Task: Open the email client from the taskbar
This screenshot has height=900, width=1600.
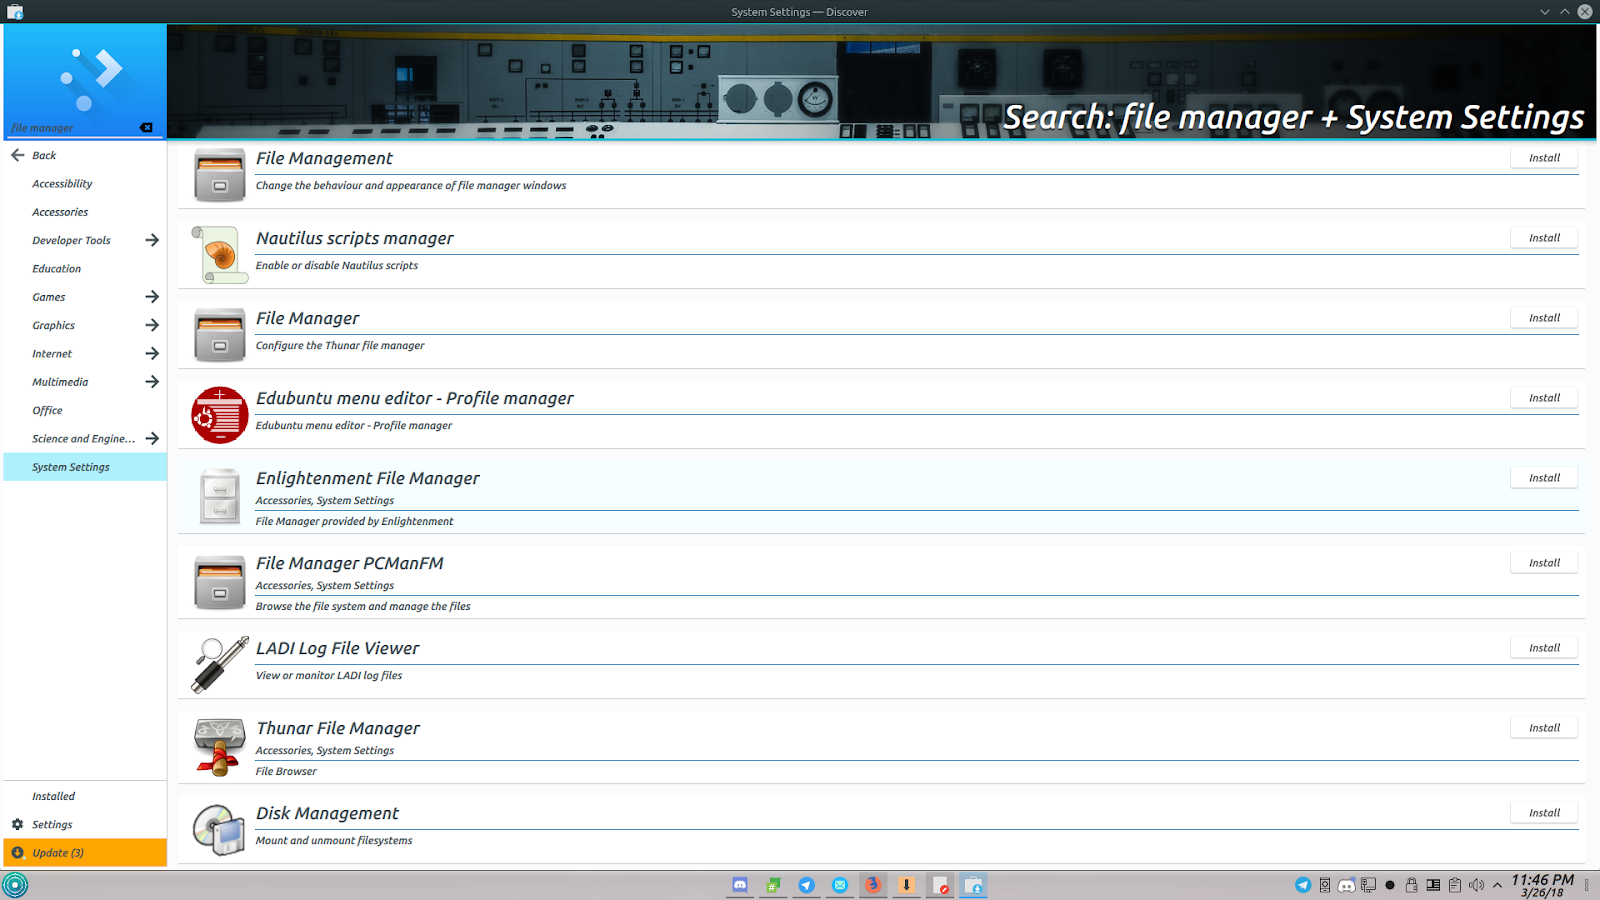Action: (839, 885)
